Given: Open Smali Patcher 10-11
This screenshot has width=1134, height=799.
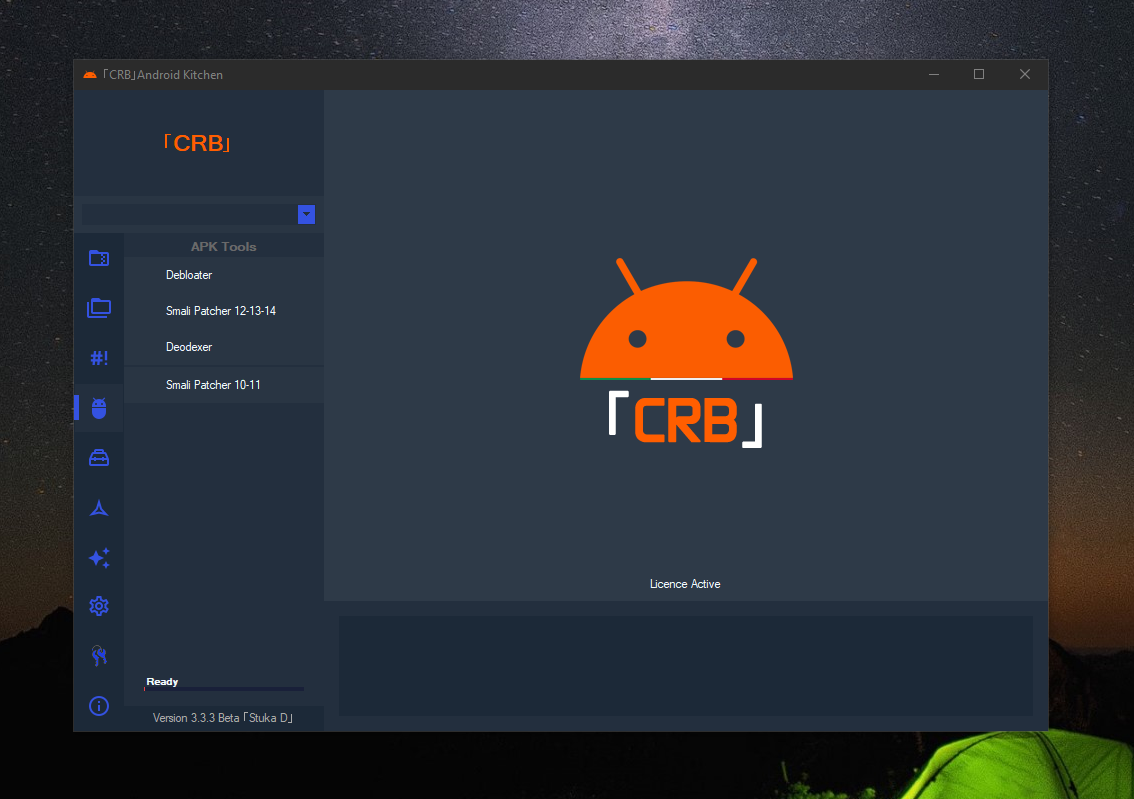Looking at the screenshot, I should [x=224, y=385].
